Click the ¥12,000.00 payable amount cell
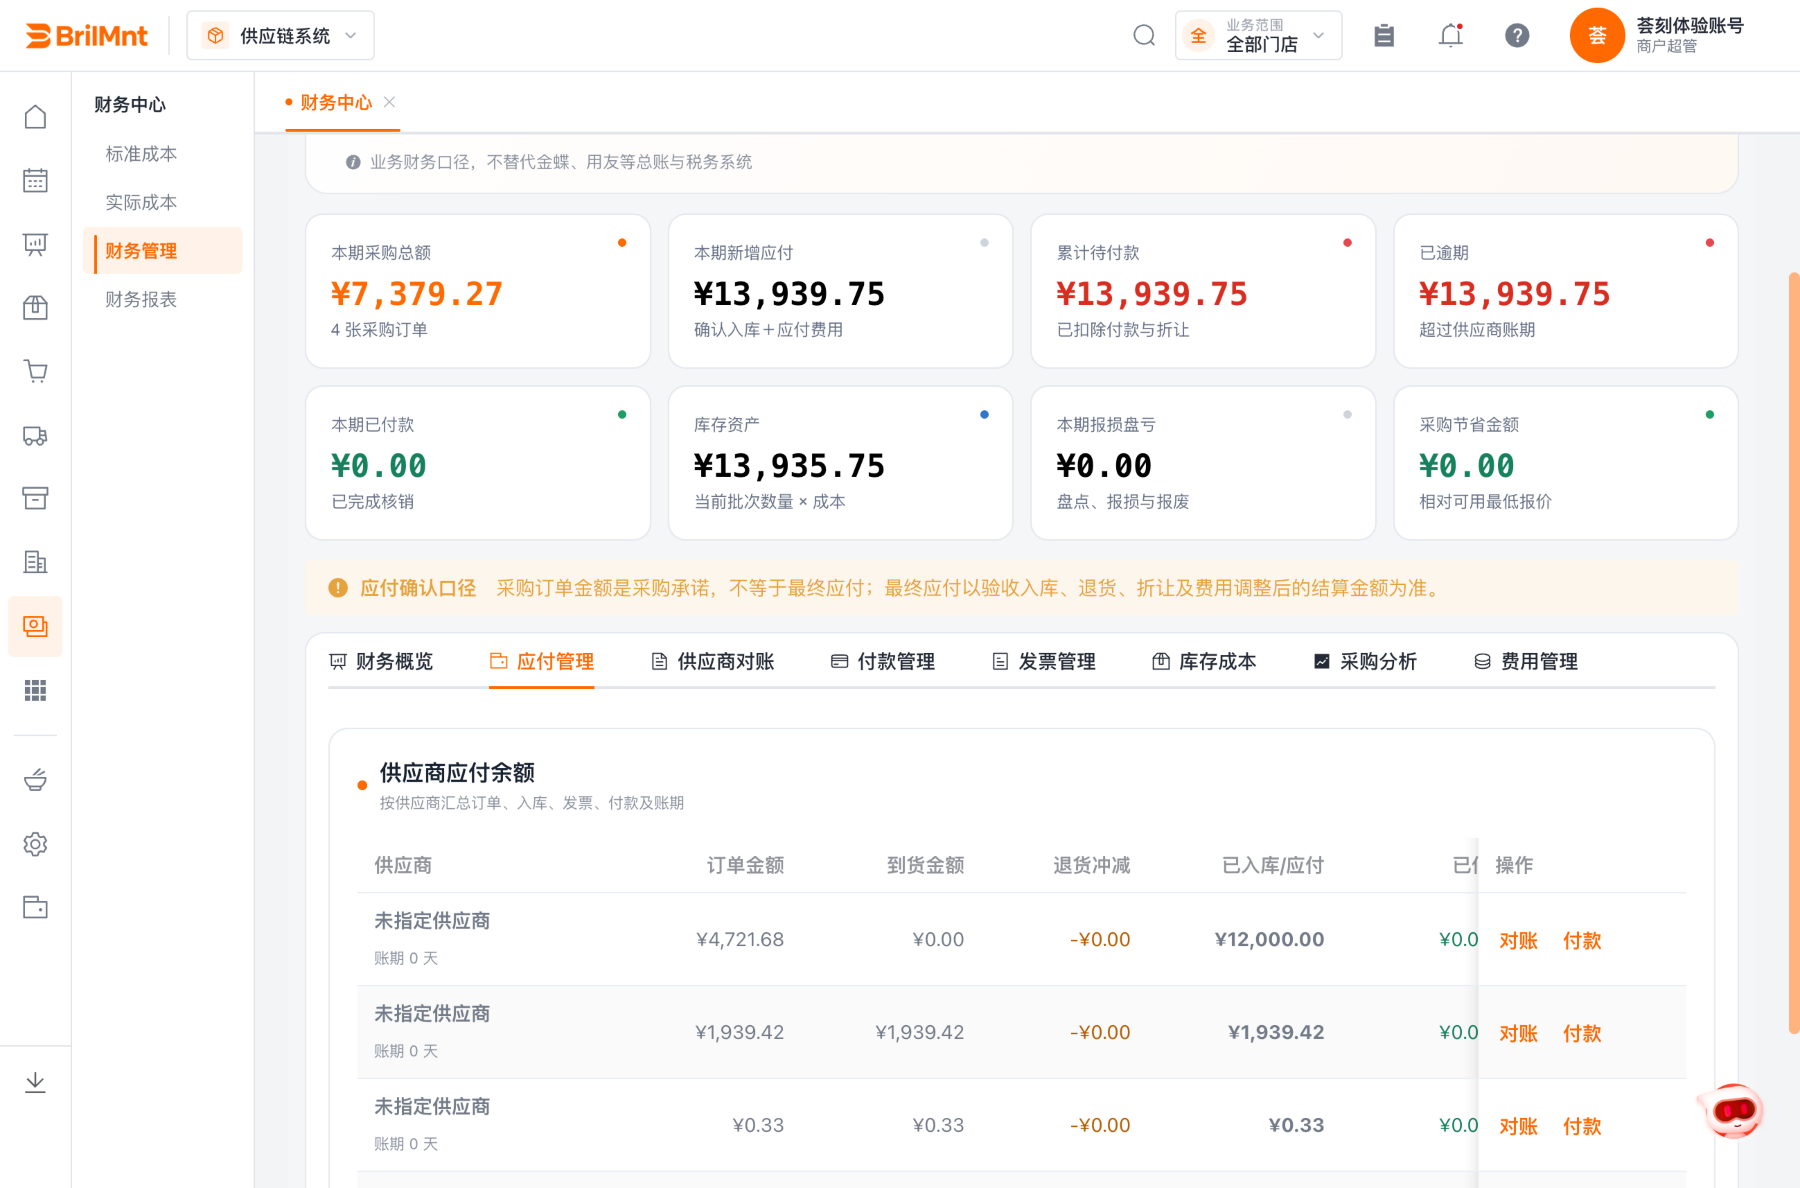The width and height of the screenshot is (1800, 1188). click(1269, 939)
